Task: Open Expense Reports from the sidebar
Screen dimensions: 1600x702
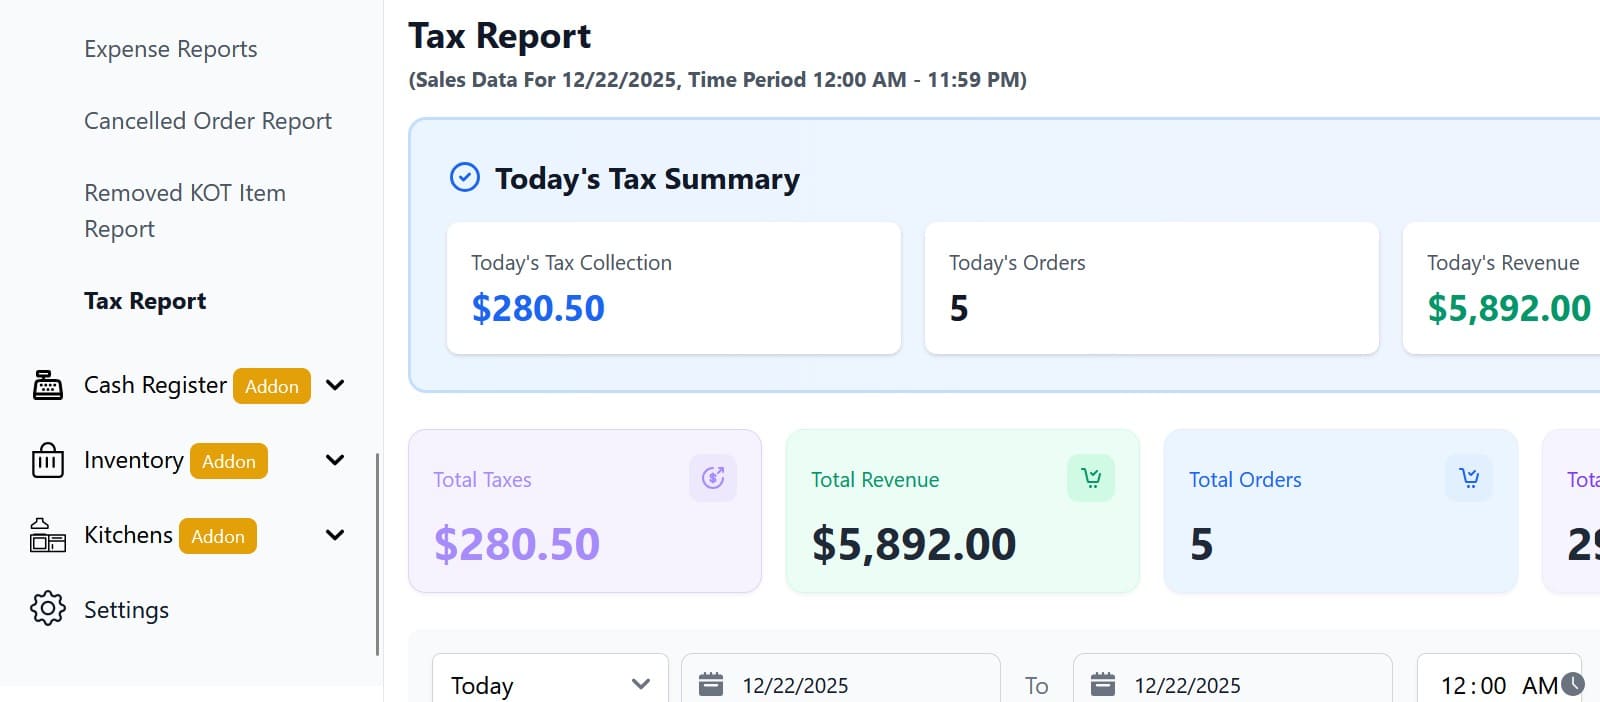Action: click(x=170, y=49)
